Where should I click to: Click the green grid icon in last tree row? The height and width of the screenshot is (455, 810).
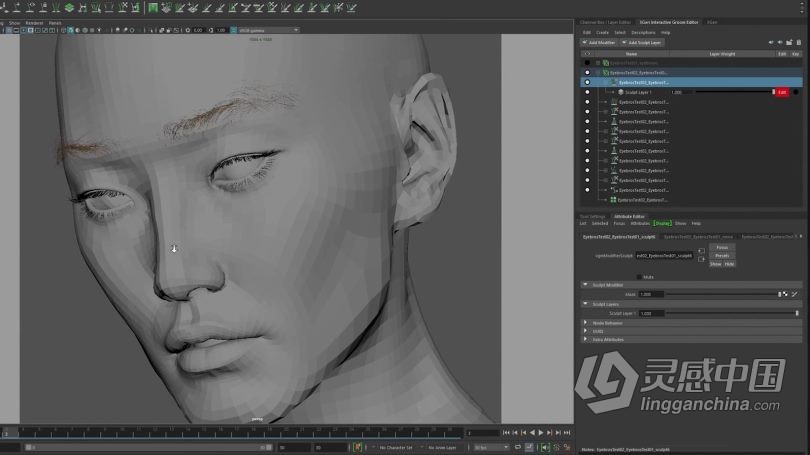(x=613, y=200)
